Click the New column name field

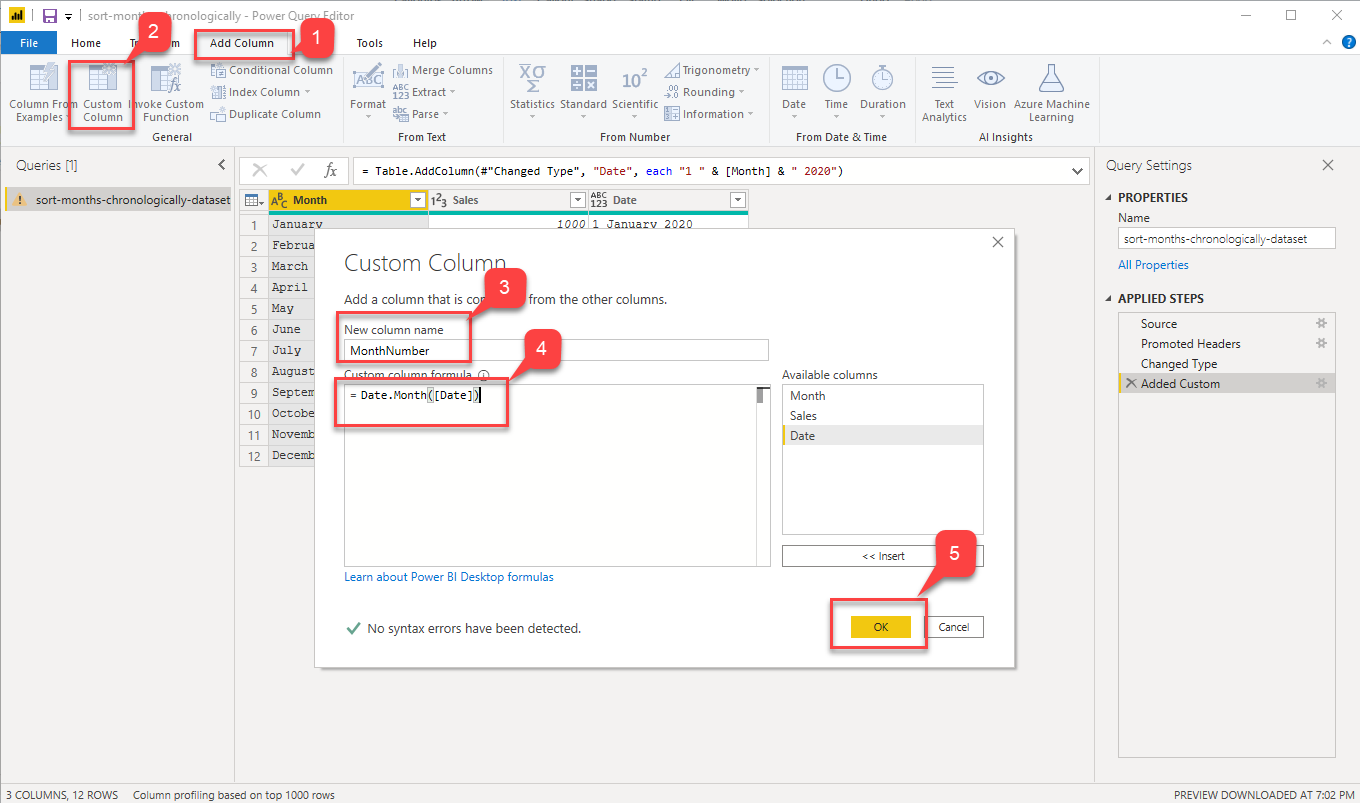(x=555, y=350)
